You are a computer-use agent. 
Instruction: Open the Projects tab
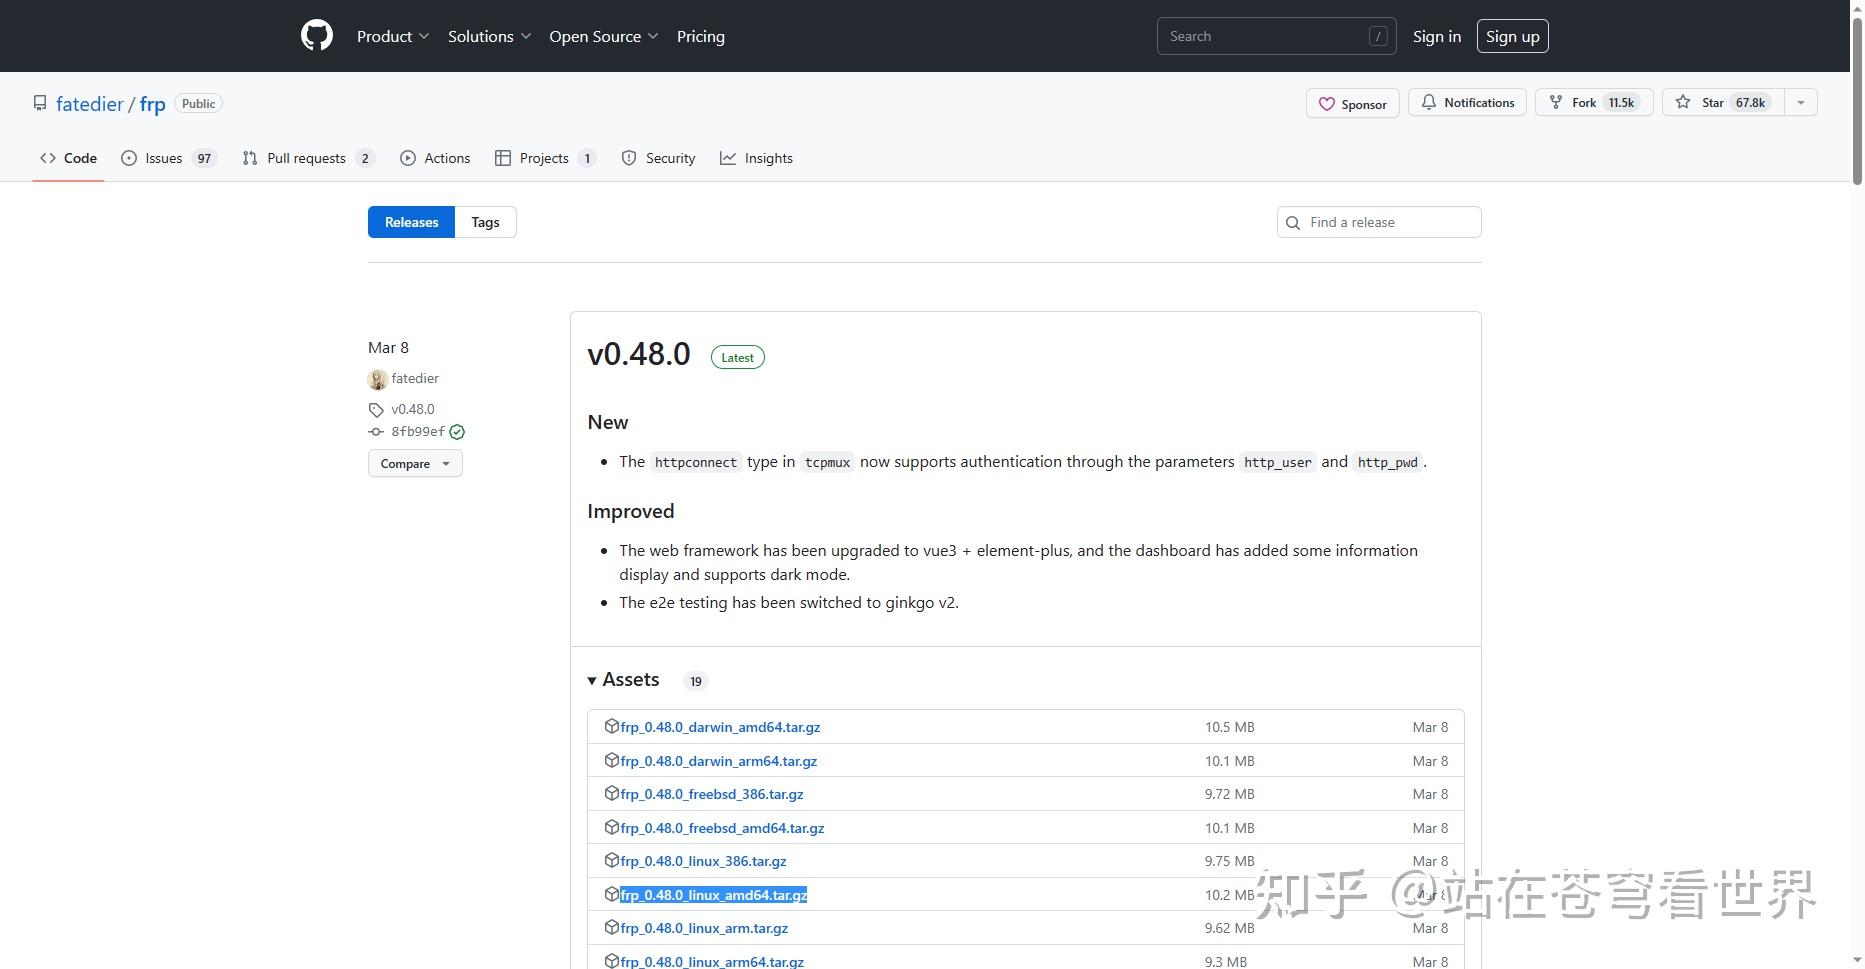click(545, 158)
